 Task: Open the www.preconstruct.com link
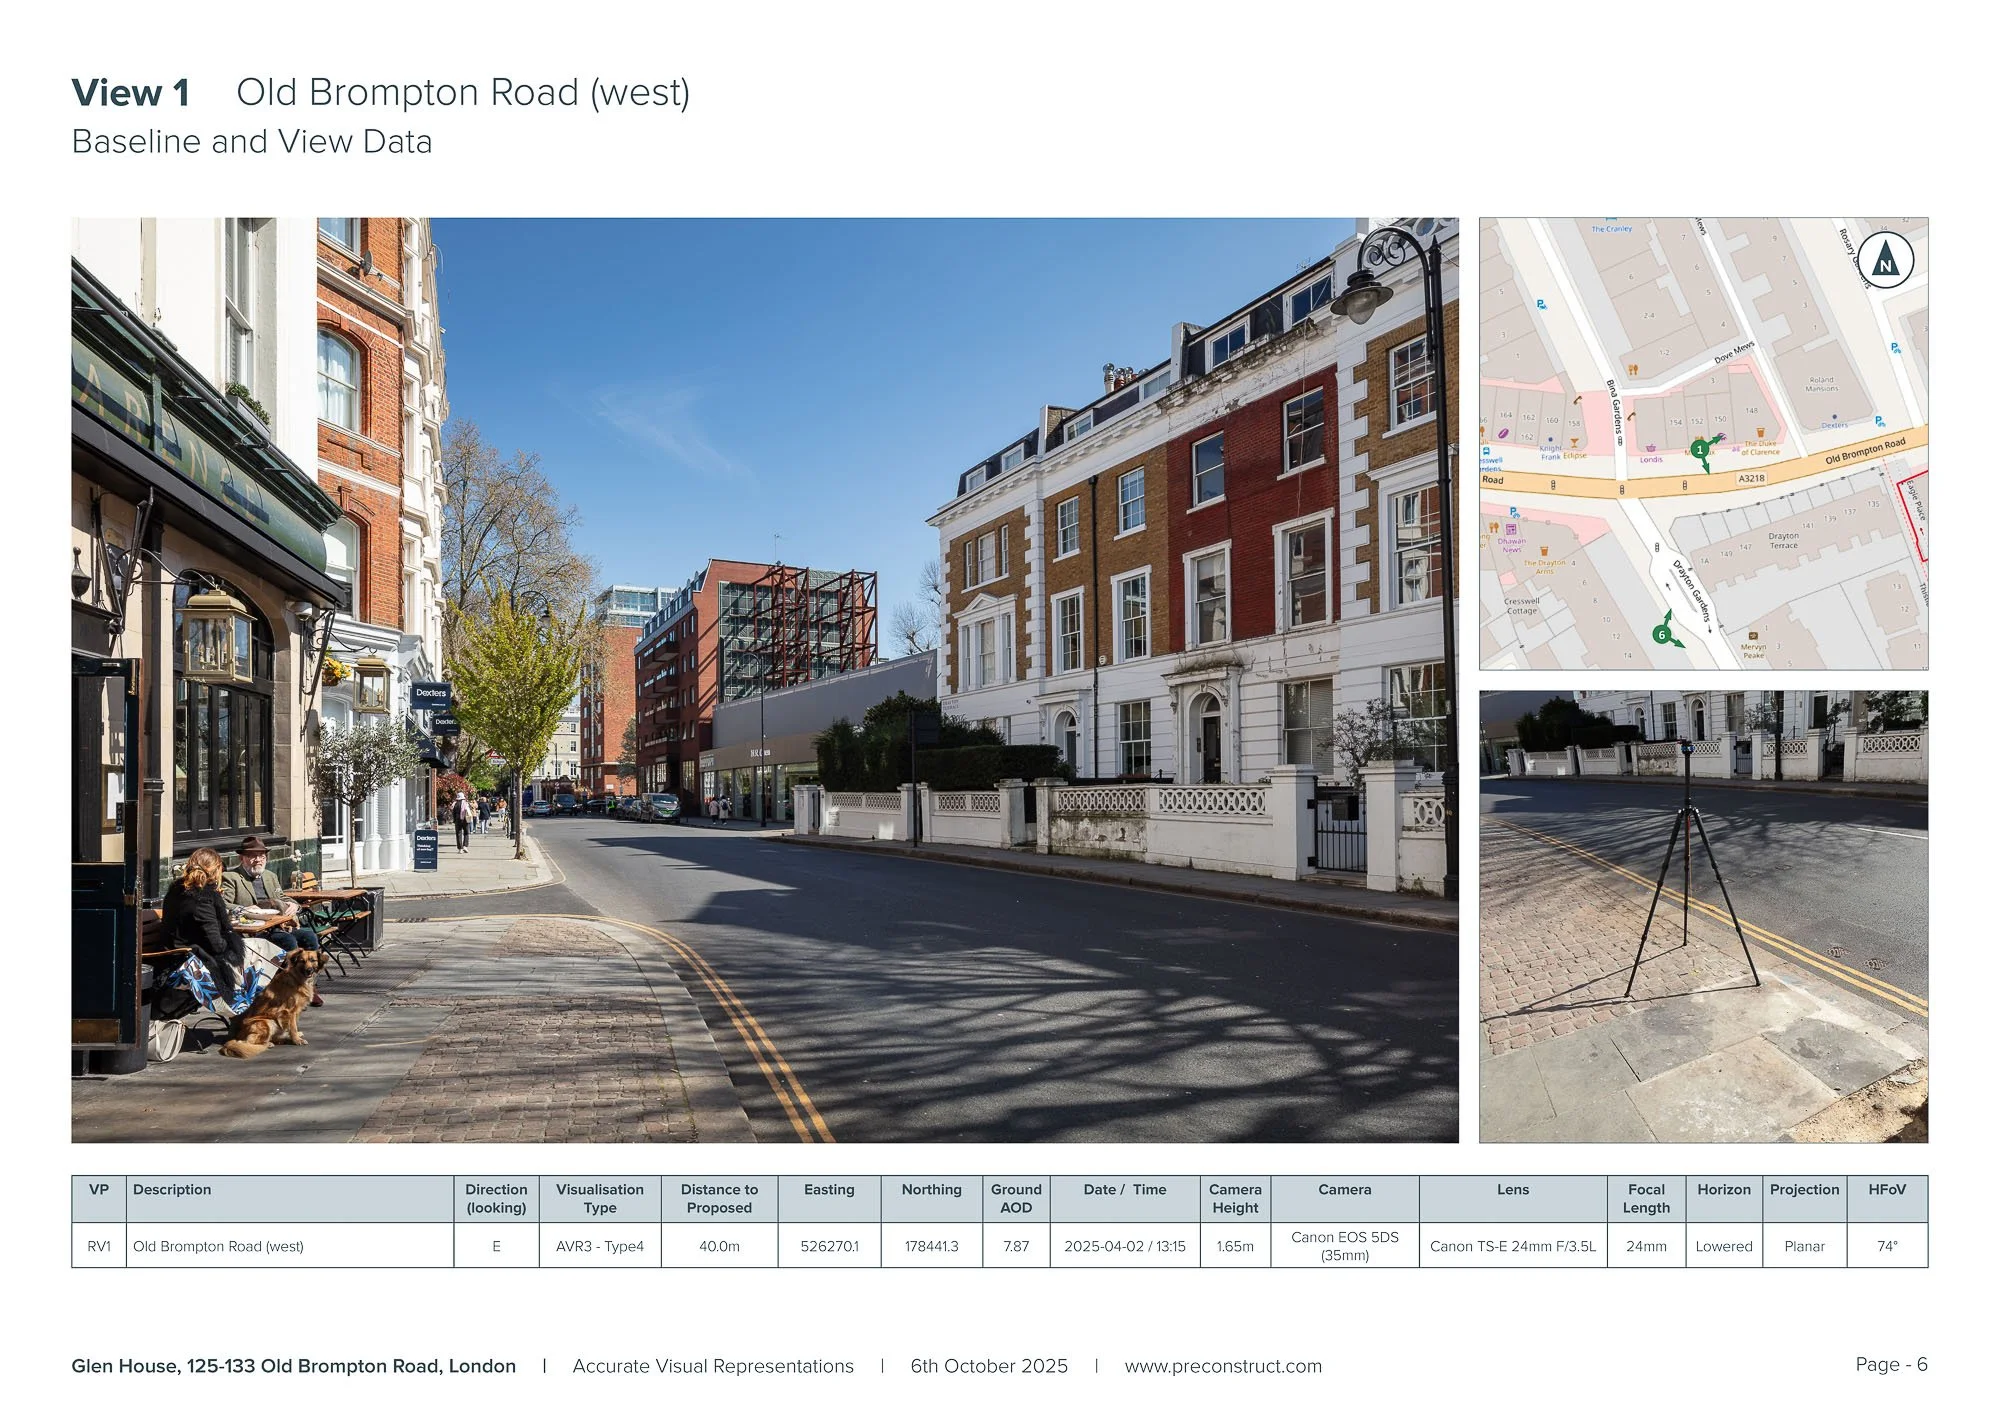coord(1222,1366)
